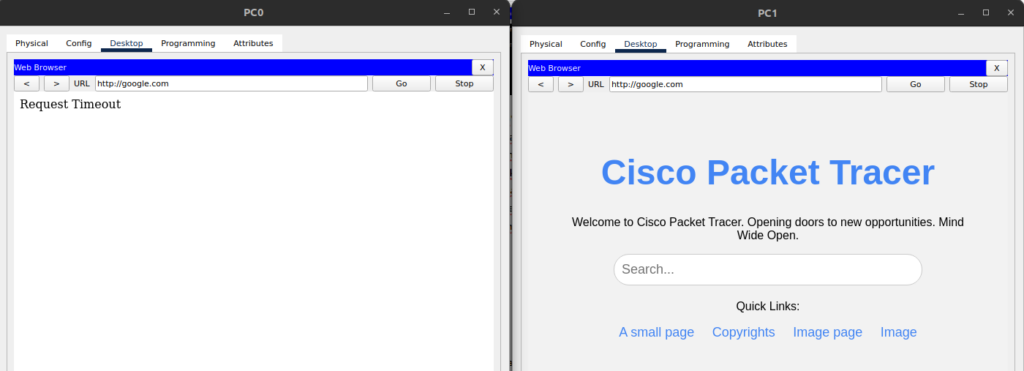Close the Web Browser panel in PC0
This screenshot has height=371, width=1024.
tap(483, 67)
